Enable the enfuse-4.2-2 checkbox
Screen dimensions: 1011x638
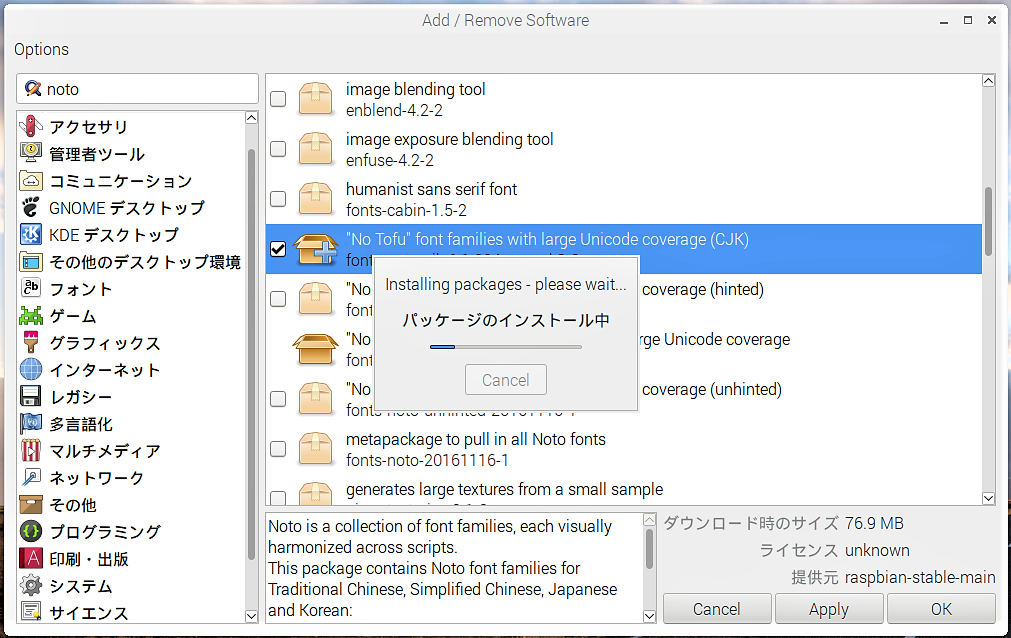tap(278, 149)
